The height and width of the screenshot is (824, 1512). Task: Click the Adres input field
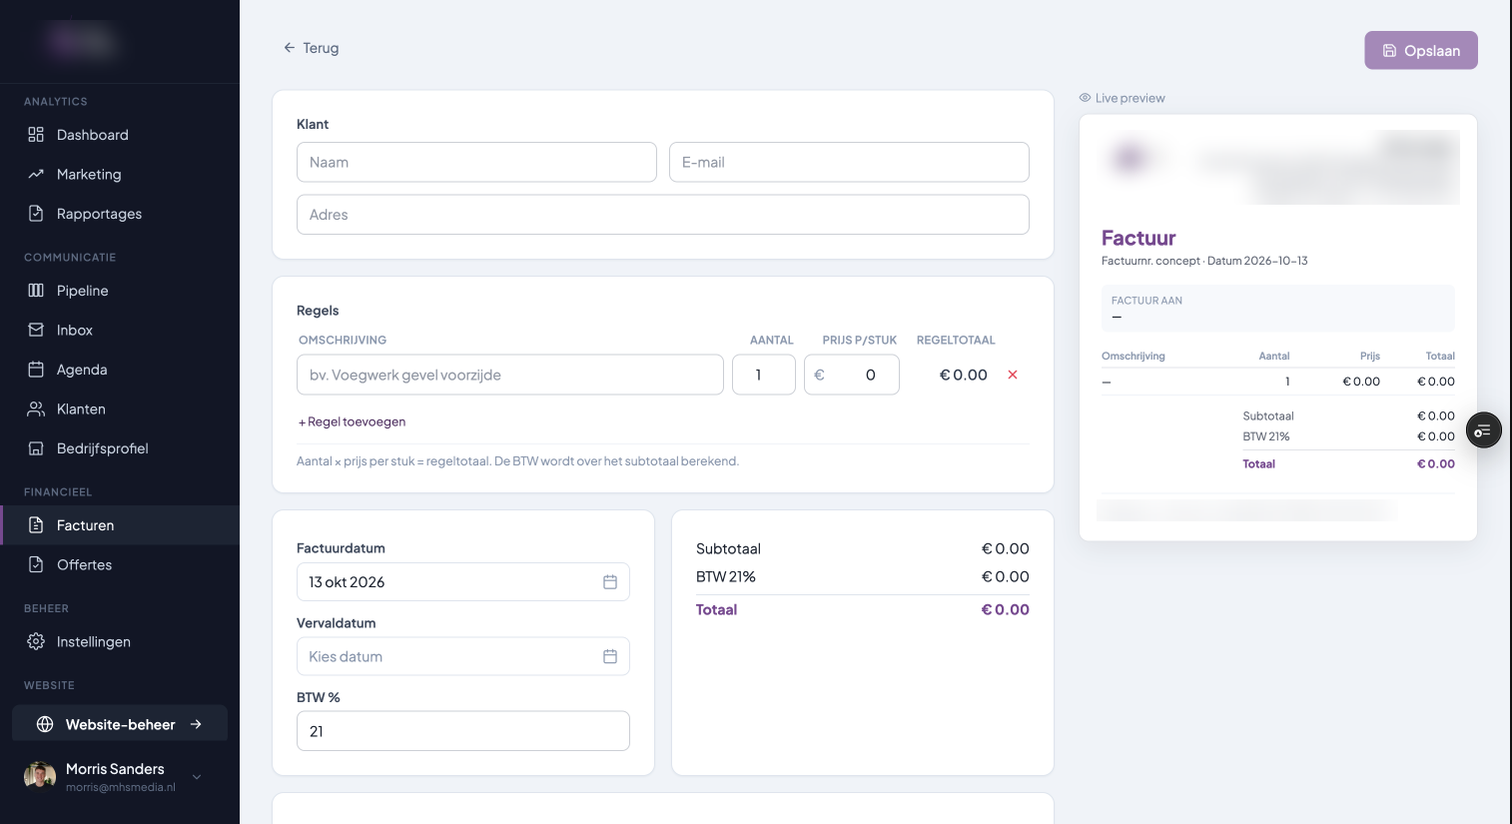(x=663, y=215)
